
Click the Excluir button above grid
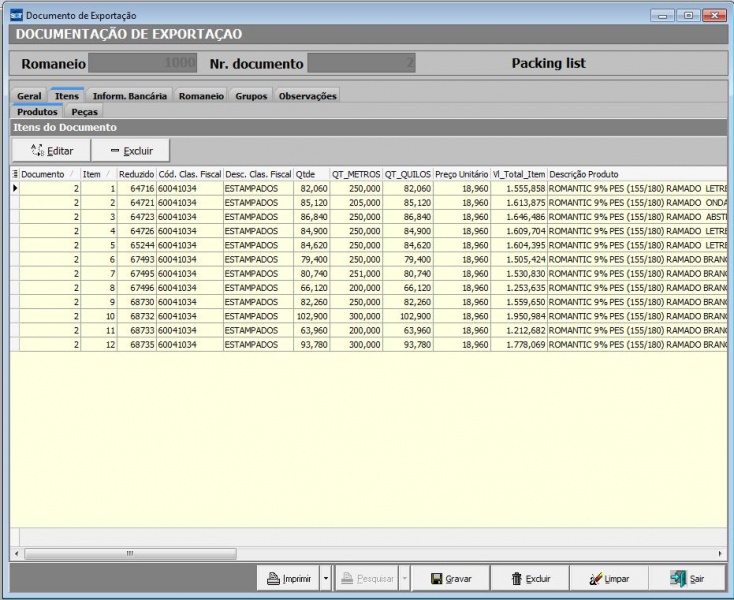click(x=130, y=150)
